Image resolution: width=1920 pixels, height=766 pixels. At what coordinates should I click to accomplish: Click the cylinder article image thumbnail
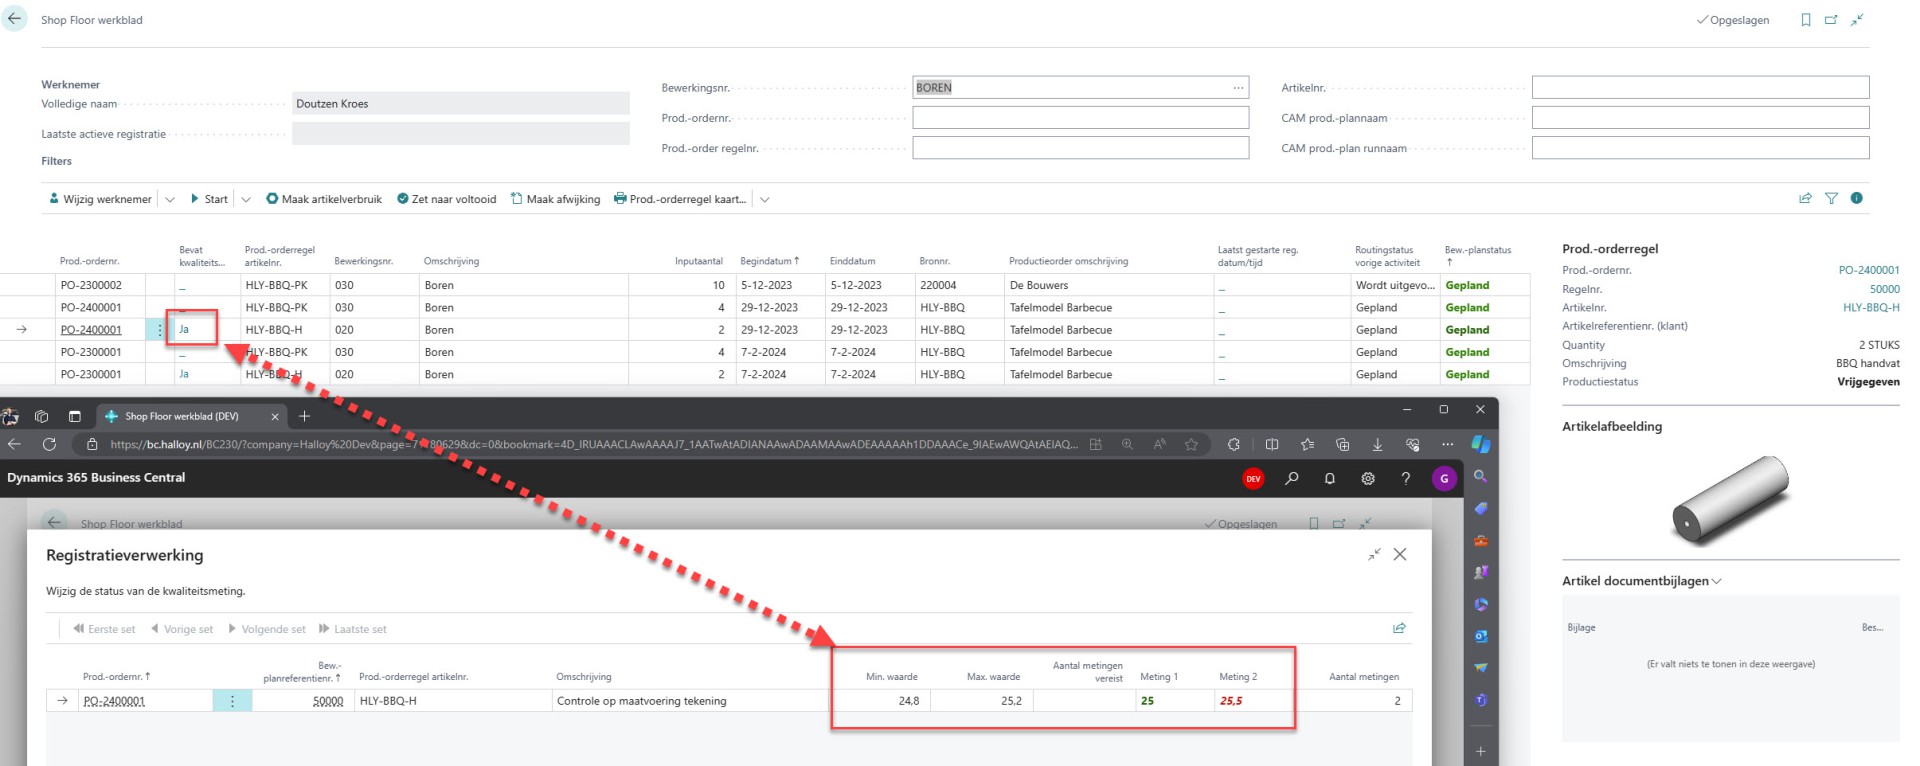(1730, 498)
